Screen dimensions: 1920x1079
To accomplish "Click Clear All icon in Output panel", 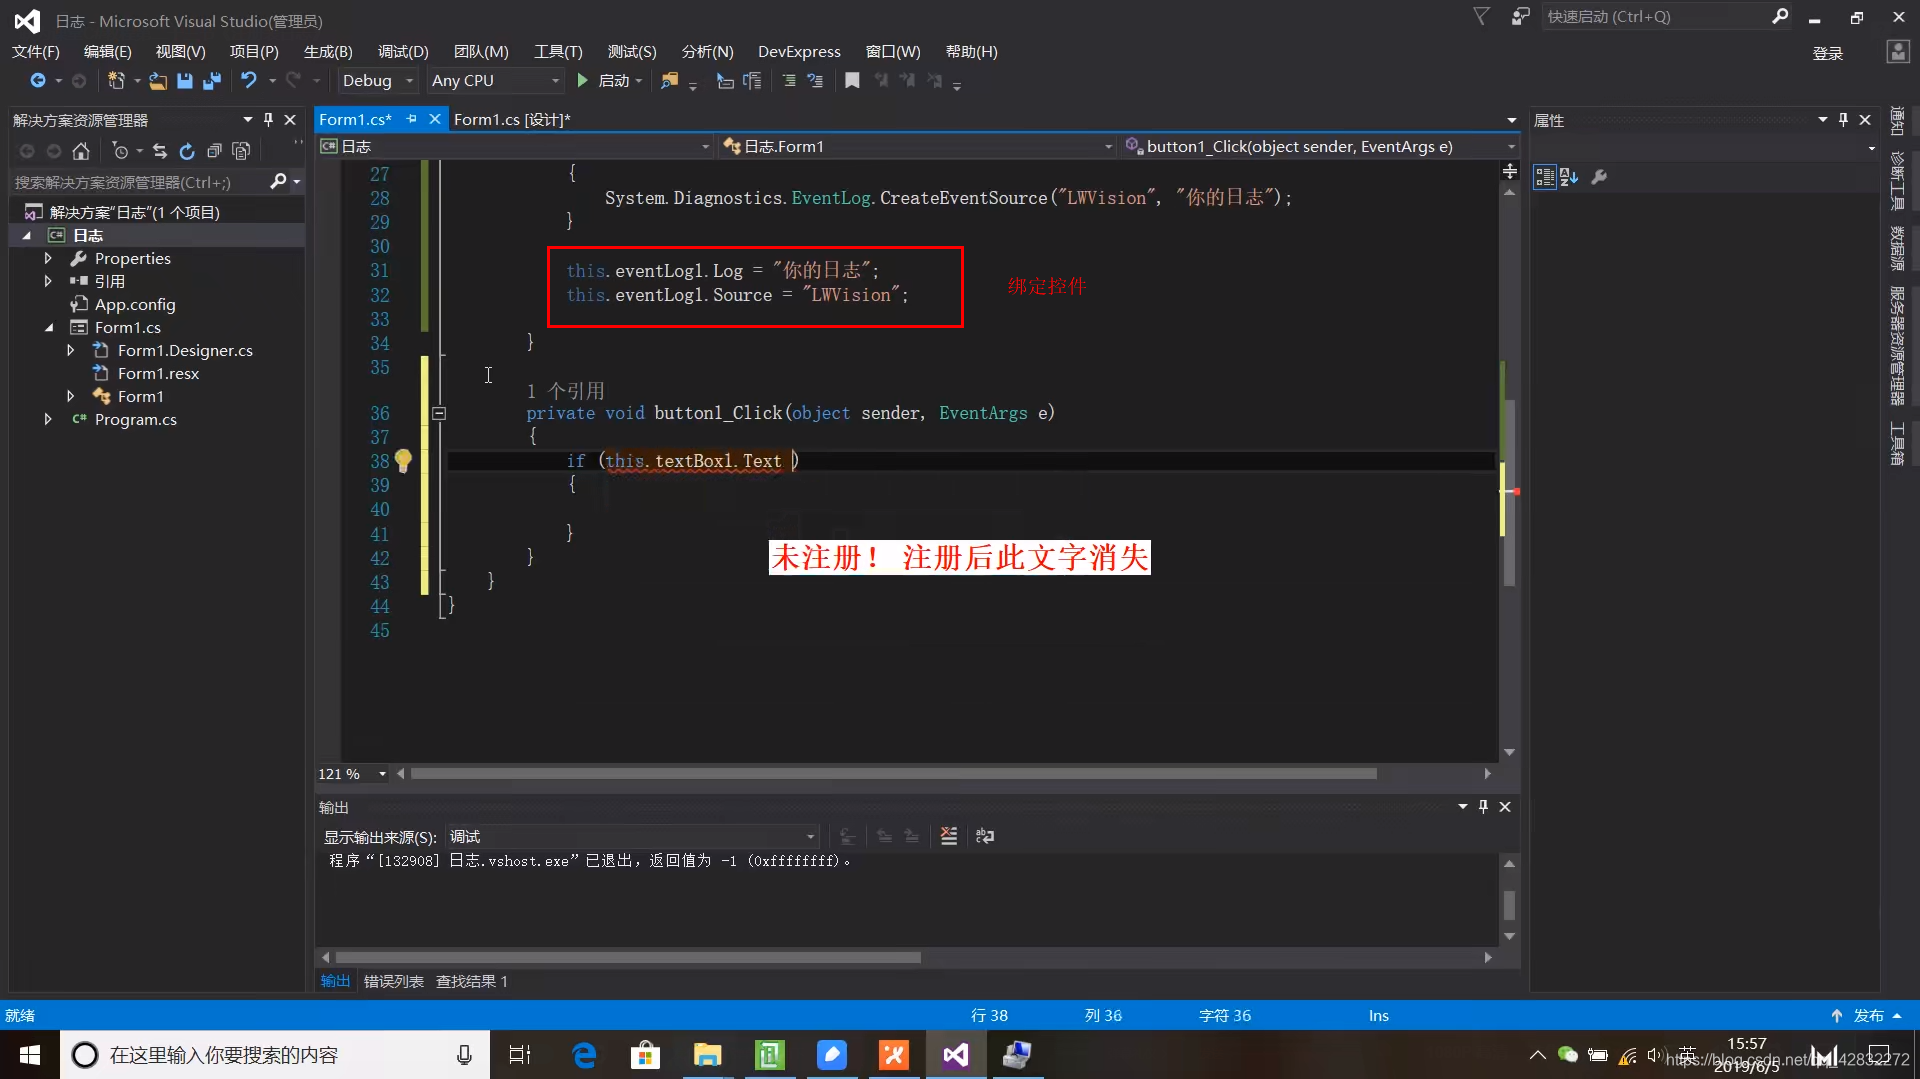I will click(948, 836).
